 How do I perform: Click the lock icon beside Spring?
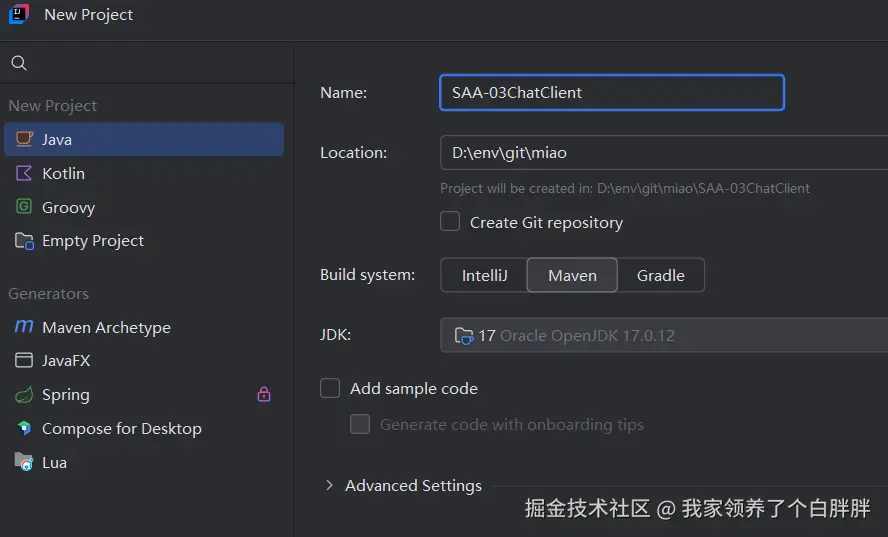point(264,395)
